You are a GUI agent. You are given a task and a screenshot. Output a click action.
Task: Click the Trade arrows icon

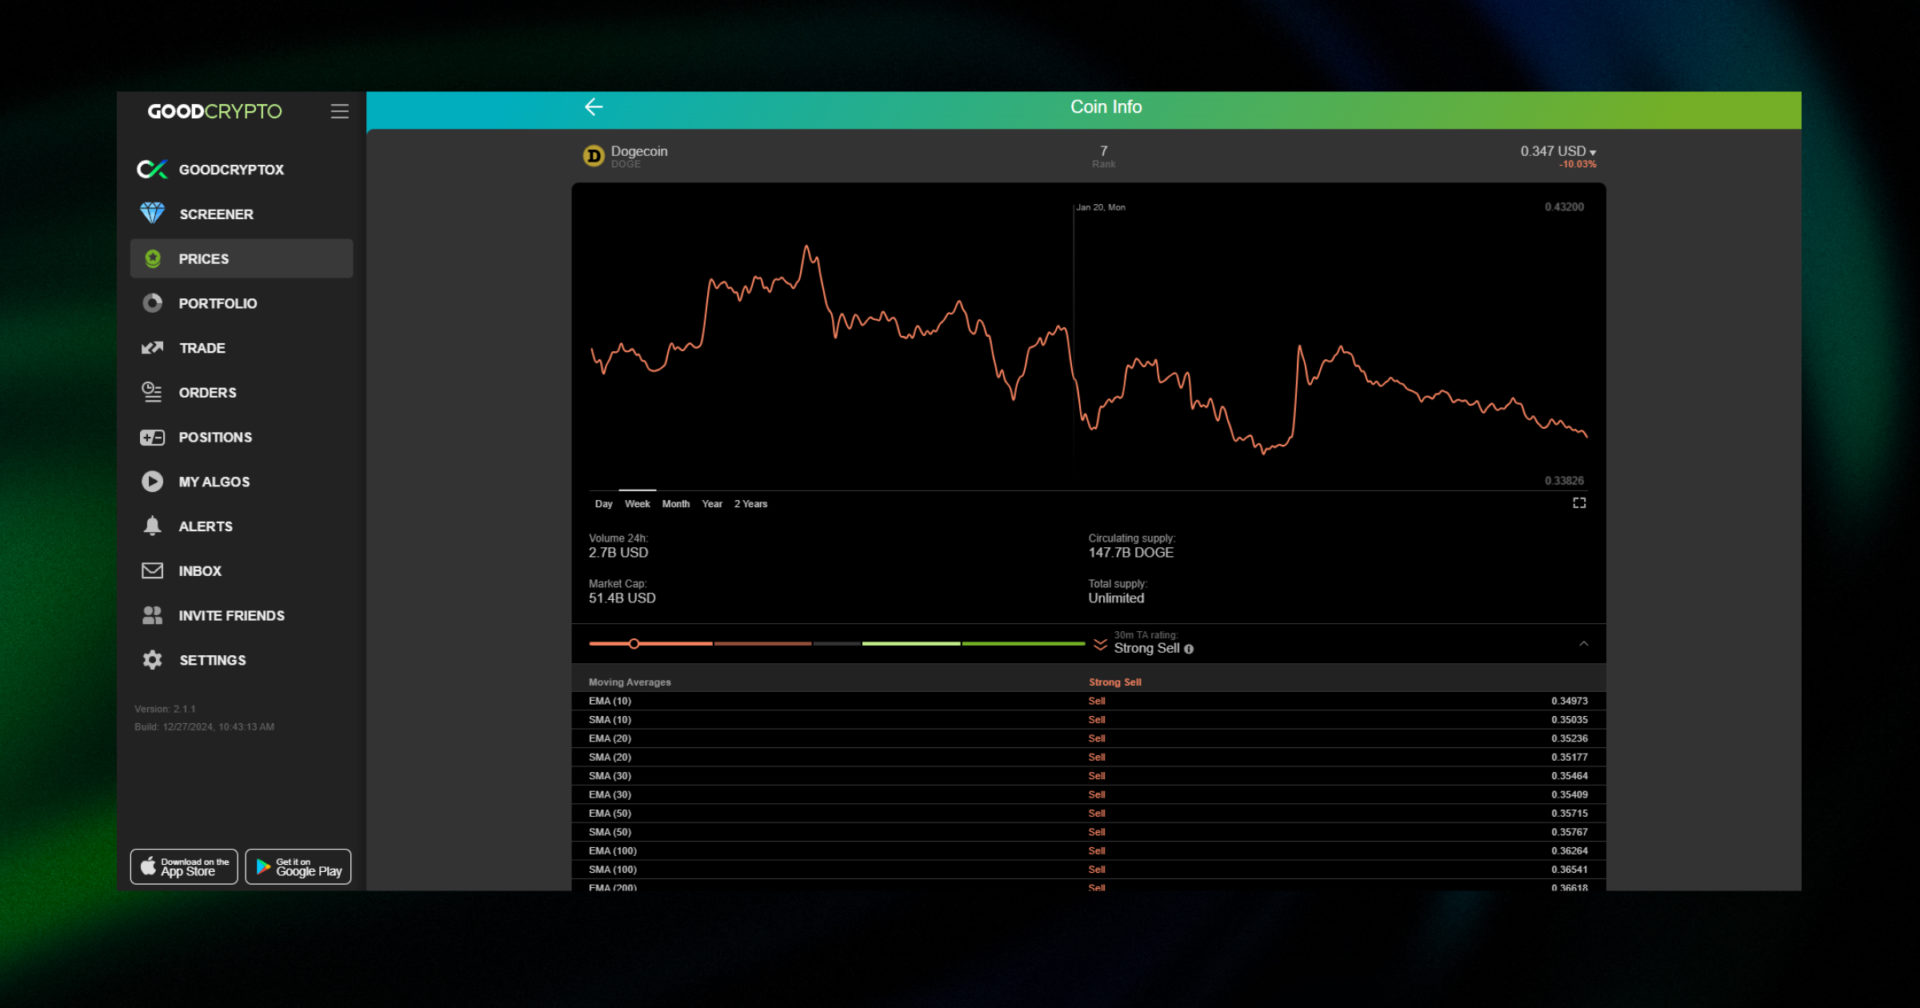[152, 348]
